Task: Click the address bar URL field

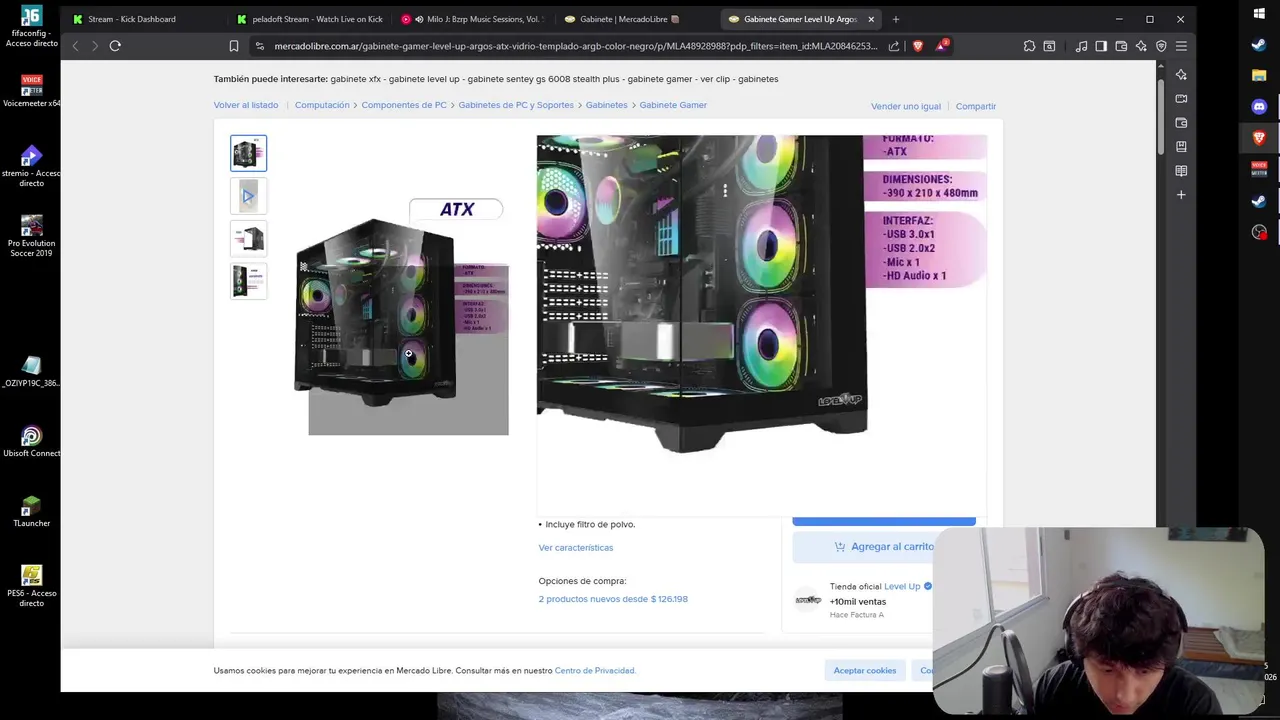Action: click(x=575, y=46)
